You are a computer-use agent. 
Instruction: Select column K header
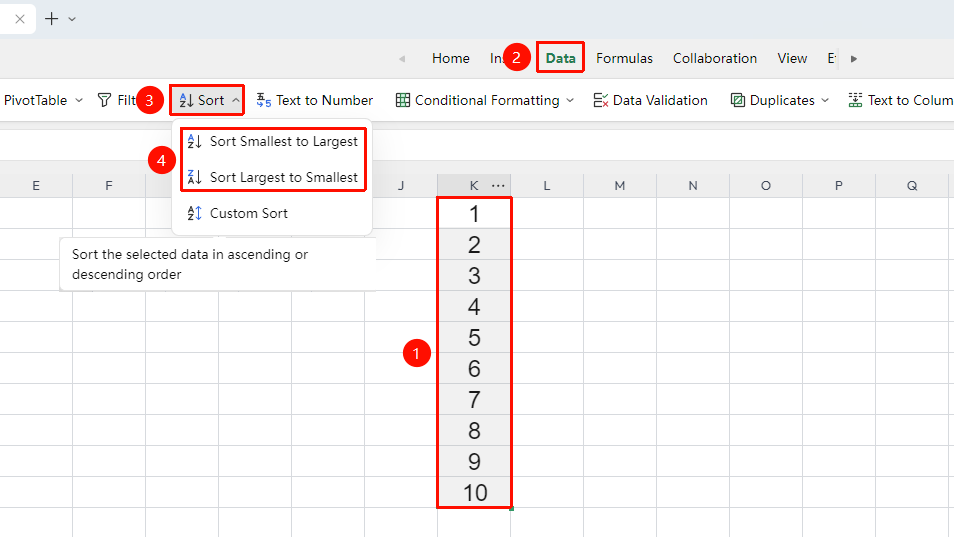point(473,186)
